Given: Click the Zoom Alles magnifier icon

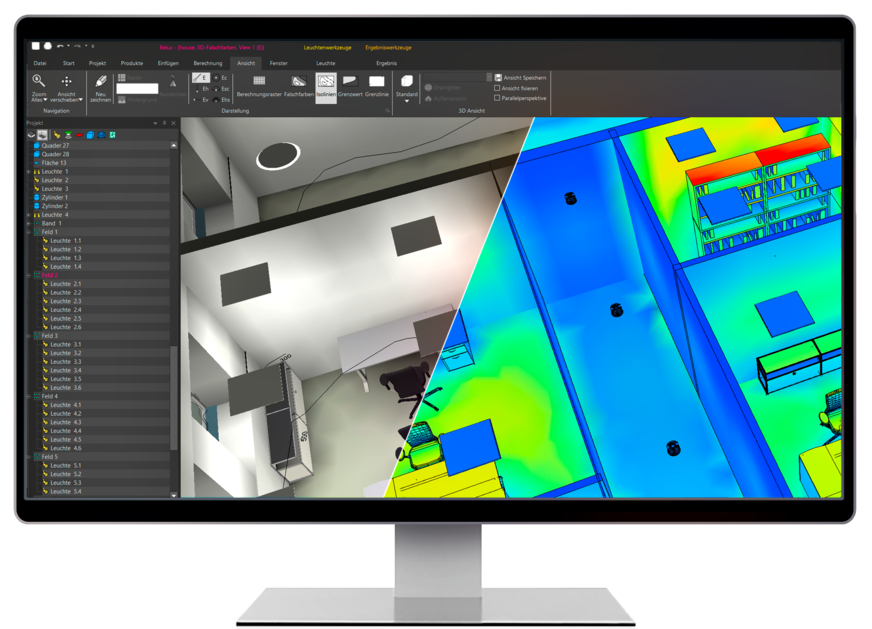Looking at the screenshot, I should 38,81.
